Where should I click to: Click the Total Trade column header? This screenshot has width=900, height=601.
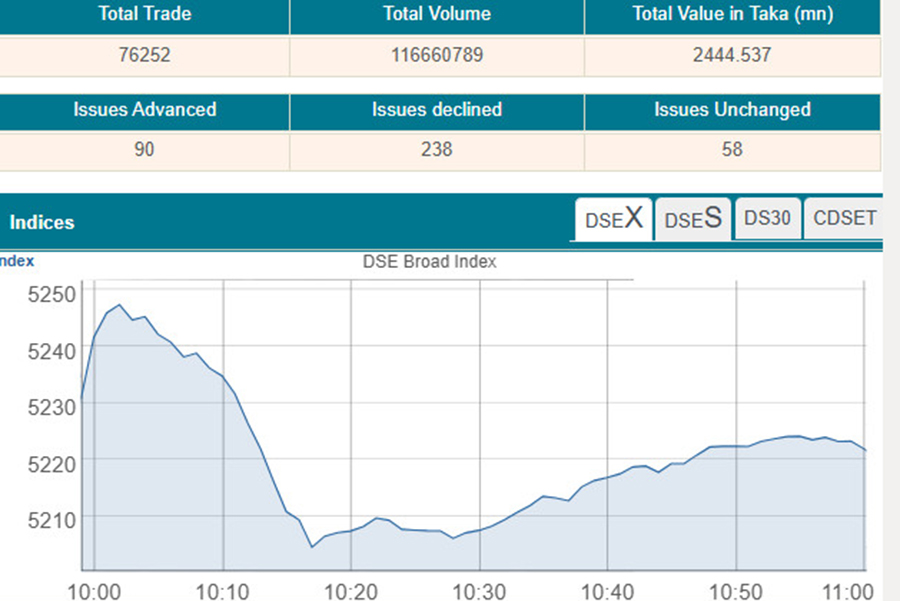[x=144, y=14]
